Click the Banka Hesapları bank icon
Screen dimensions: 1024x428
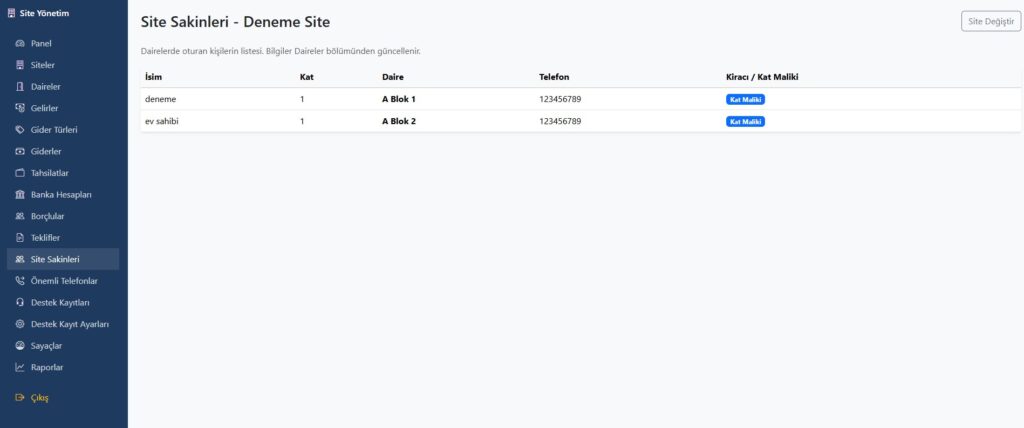(x=20, y=194)
